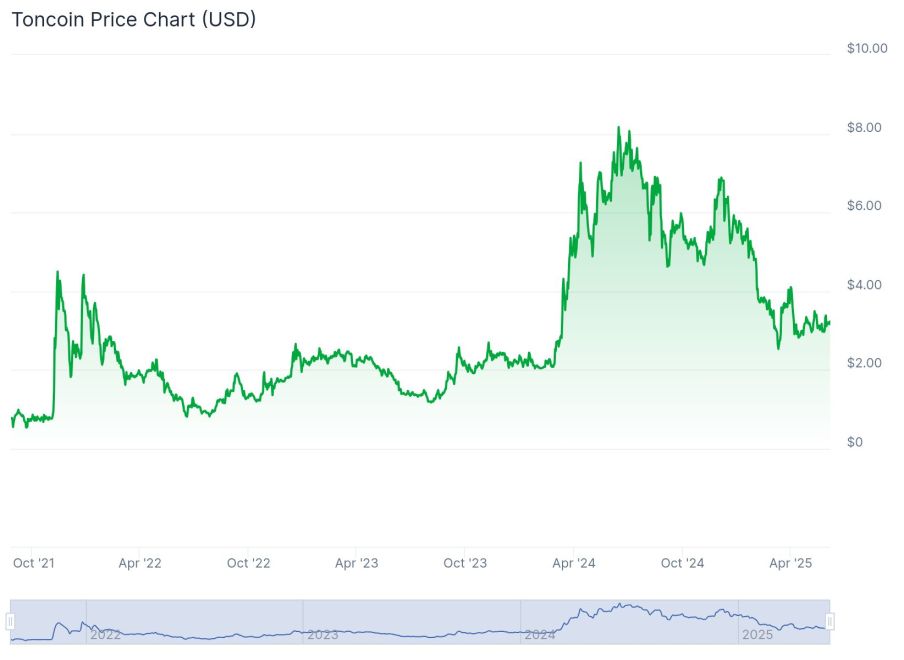Click the $8.00 y-axis label
The width and height of the screenshot is (904, 660).
tap(862, 127)
